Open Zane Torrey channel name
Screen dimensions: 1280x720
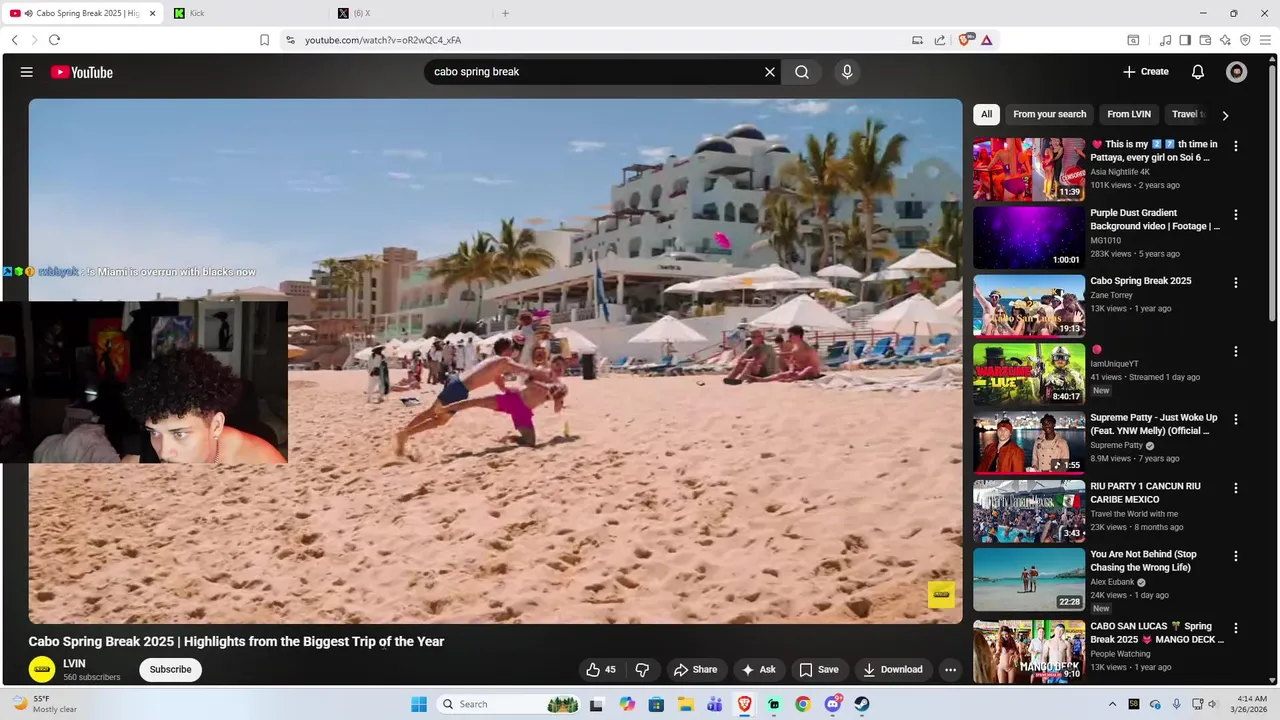1111,295
